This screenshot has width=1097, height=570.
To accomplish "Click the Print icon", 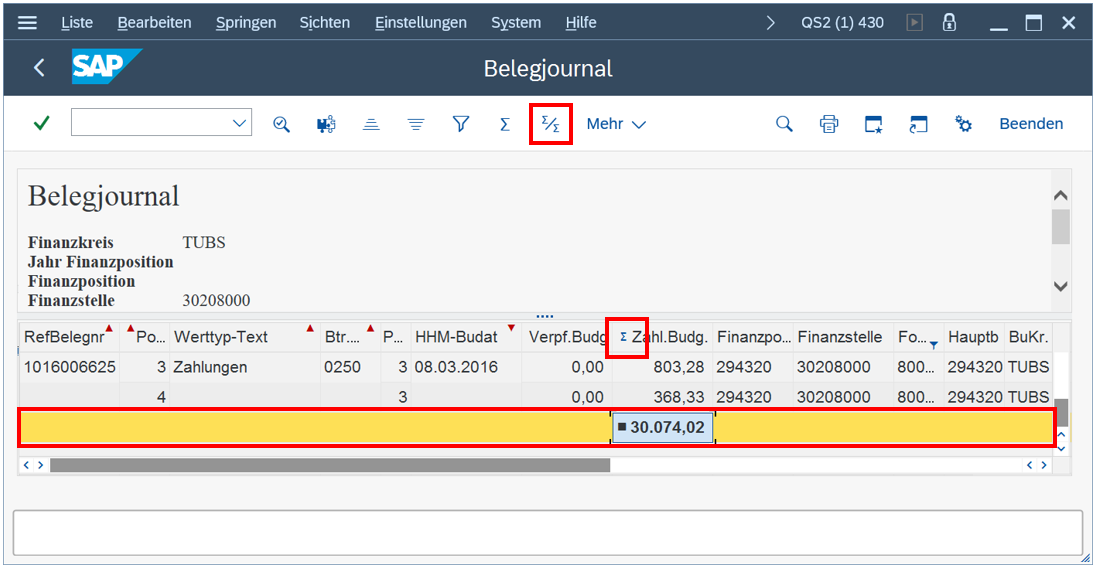I will click(829, 124).
